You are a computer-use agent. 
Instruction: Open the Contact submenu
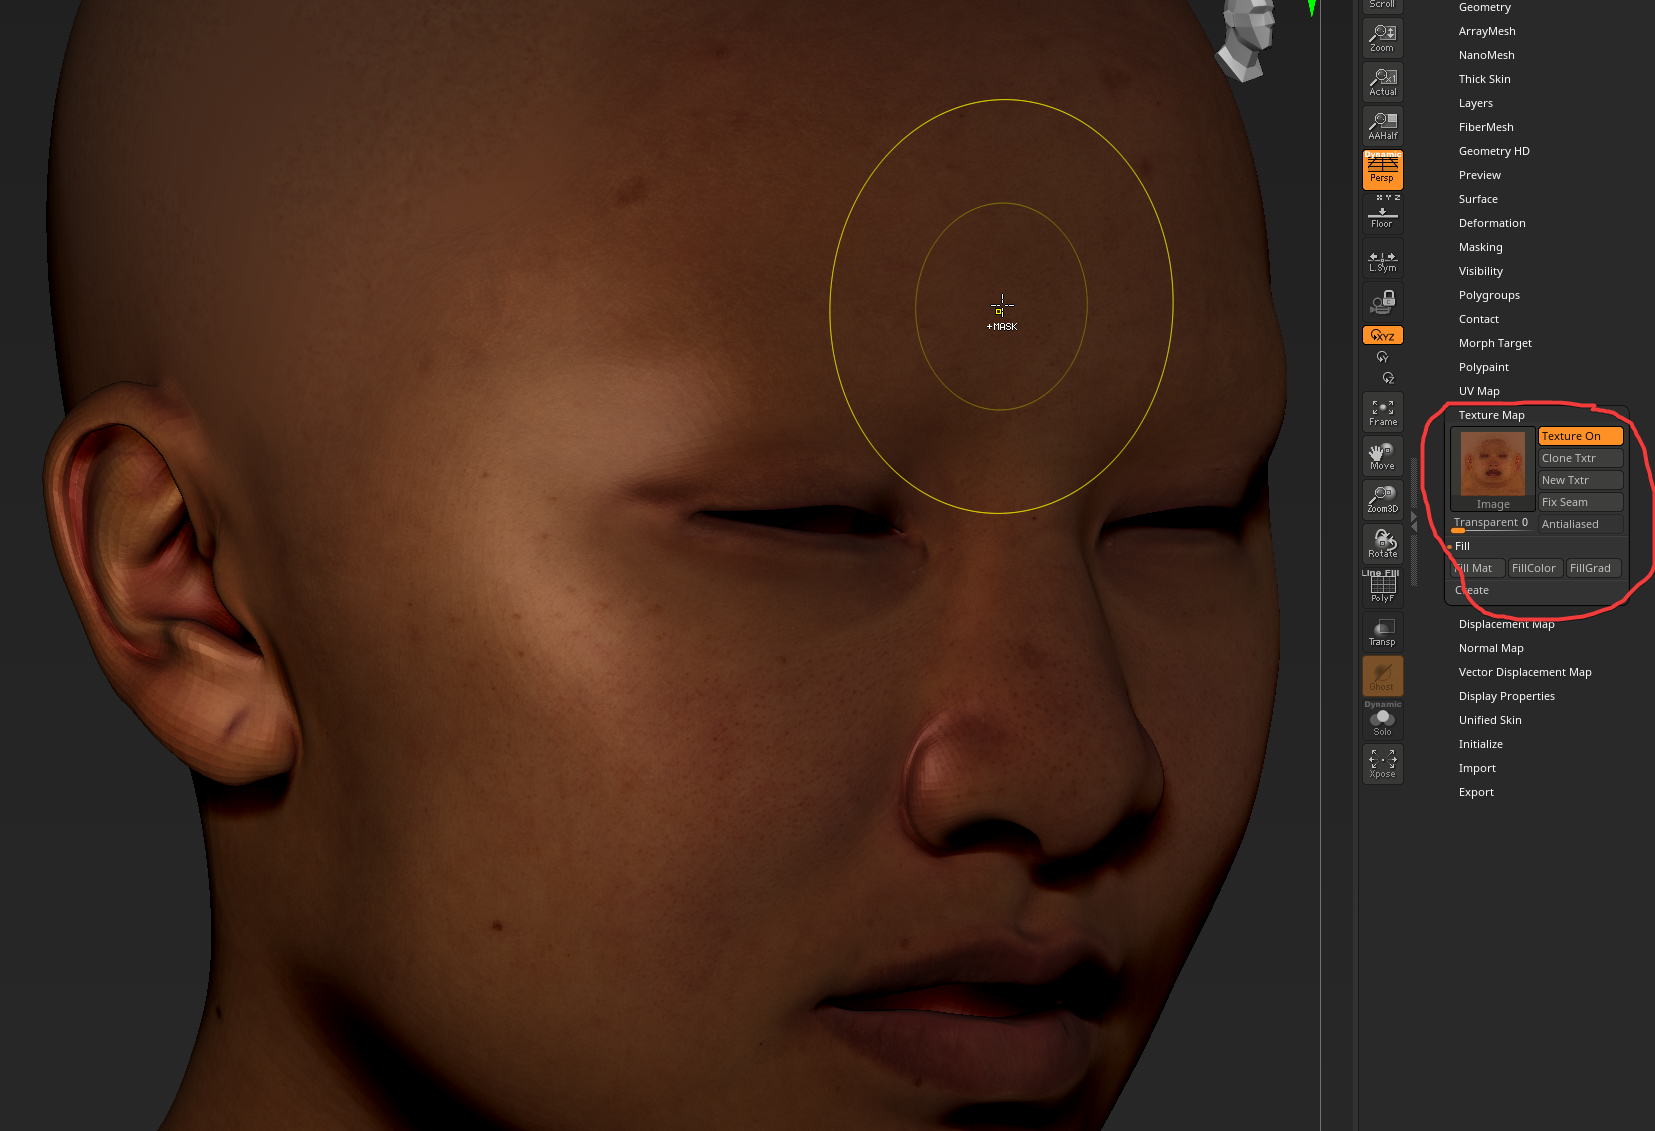[1478, 319]
